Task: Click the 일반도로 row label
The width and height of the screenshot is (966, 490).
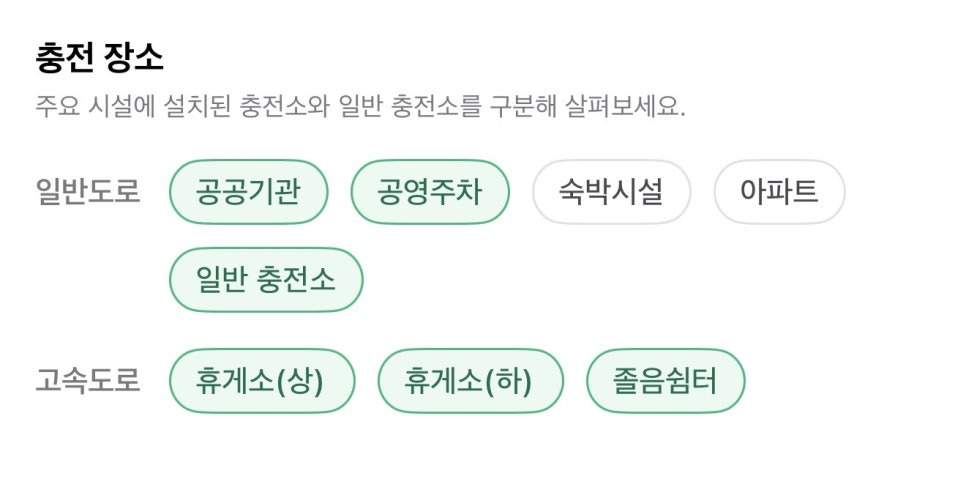Action: (88, 192)
